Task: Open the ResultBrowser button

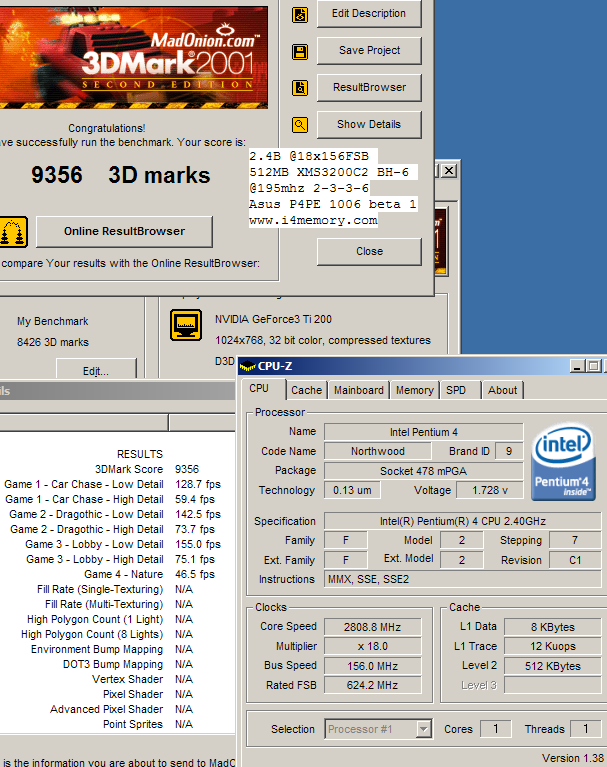Action: (x=369, y=88)
